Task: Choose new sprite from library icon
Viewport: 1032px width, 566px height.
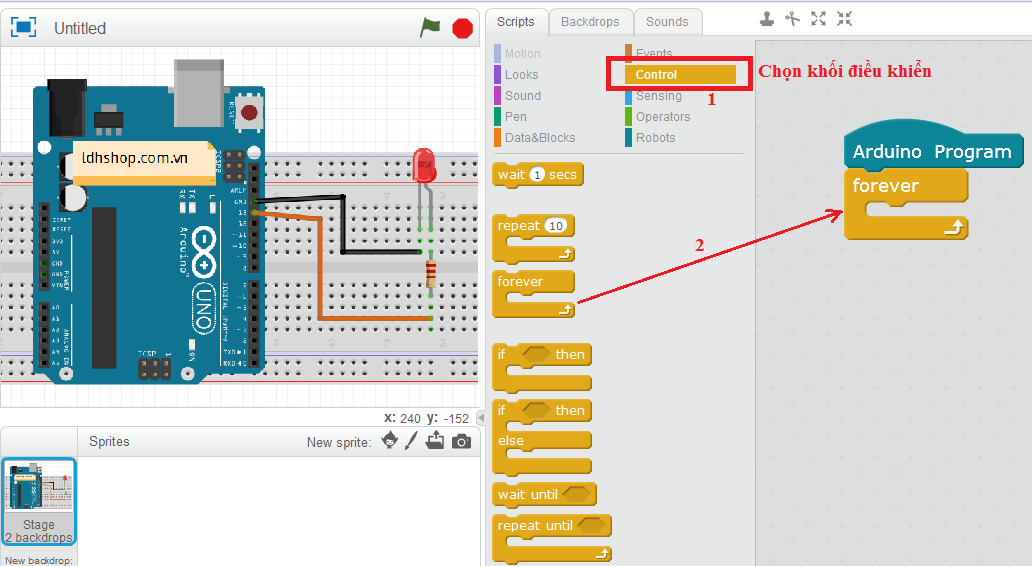Action: point(391,442)
